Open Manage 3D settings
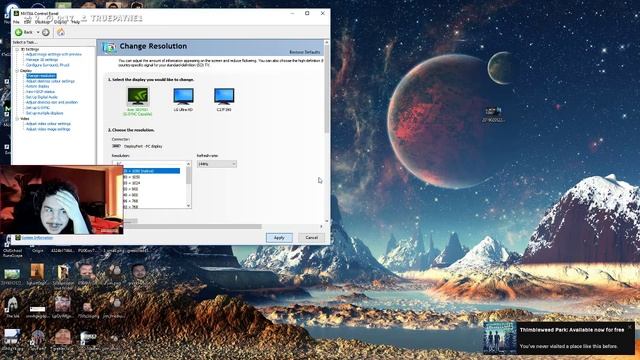Image resolution: width=640 pixels, height=360 pixels. tap(42, 60)
